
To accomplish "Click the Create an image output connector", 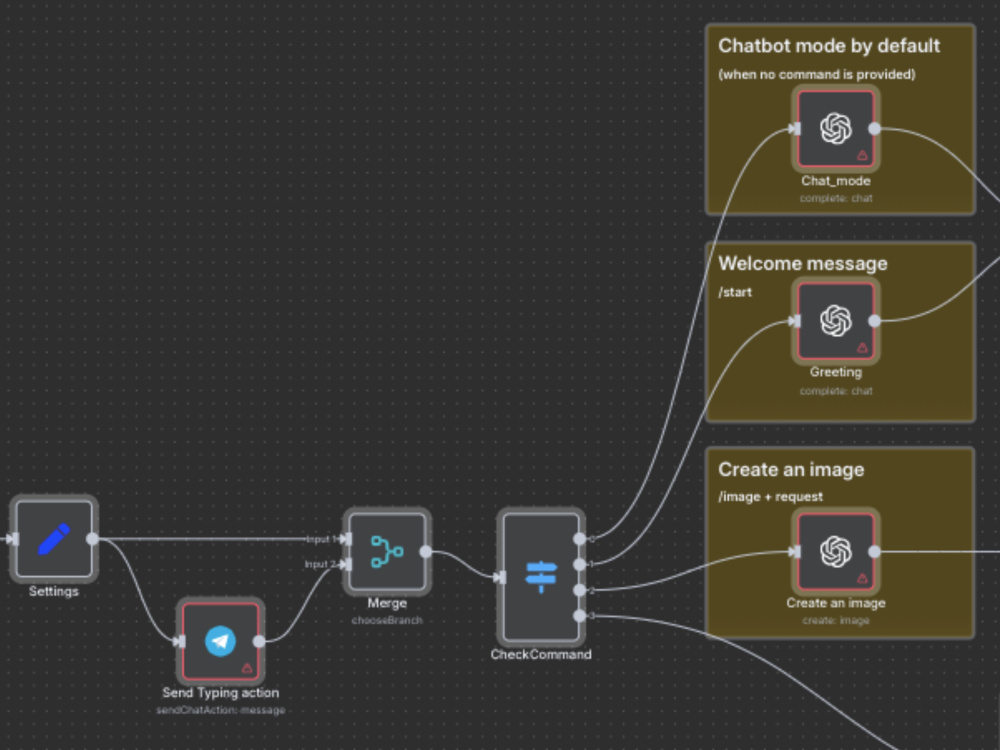I will coord(874,552).
